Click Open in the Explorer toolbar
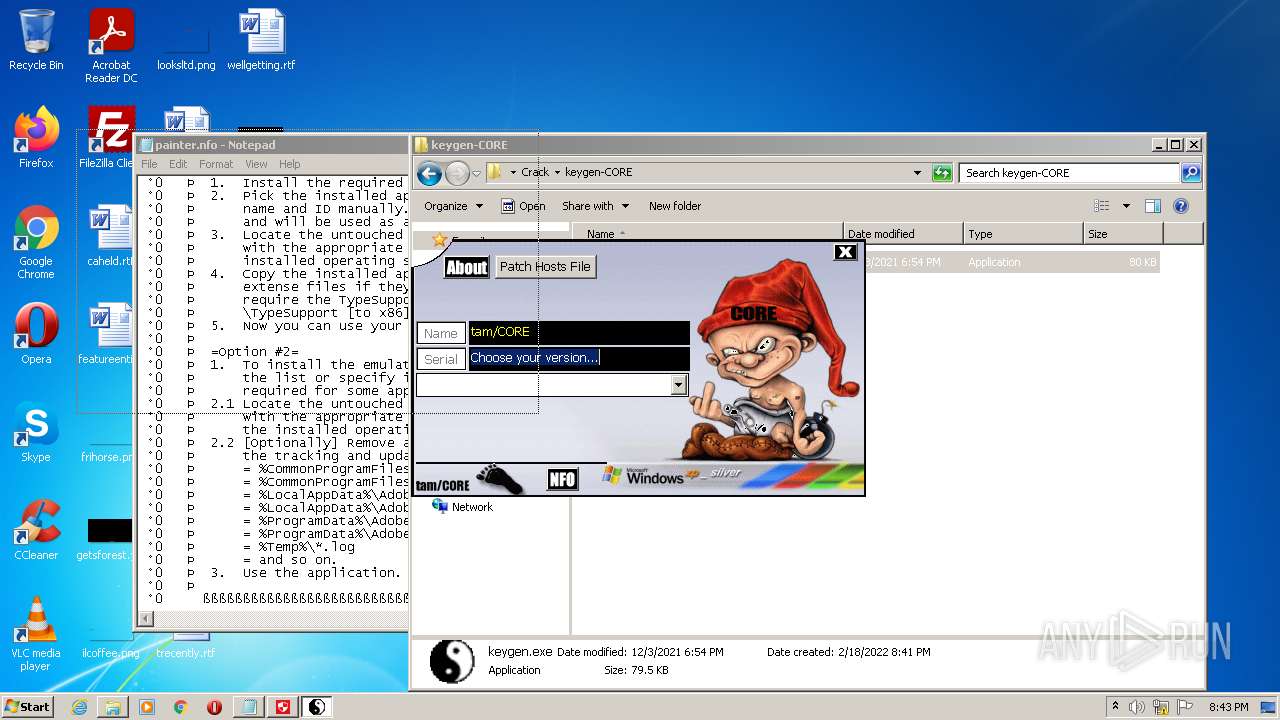This screenshot has height=720, width=1280. [x=523, y=206]
